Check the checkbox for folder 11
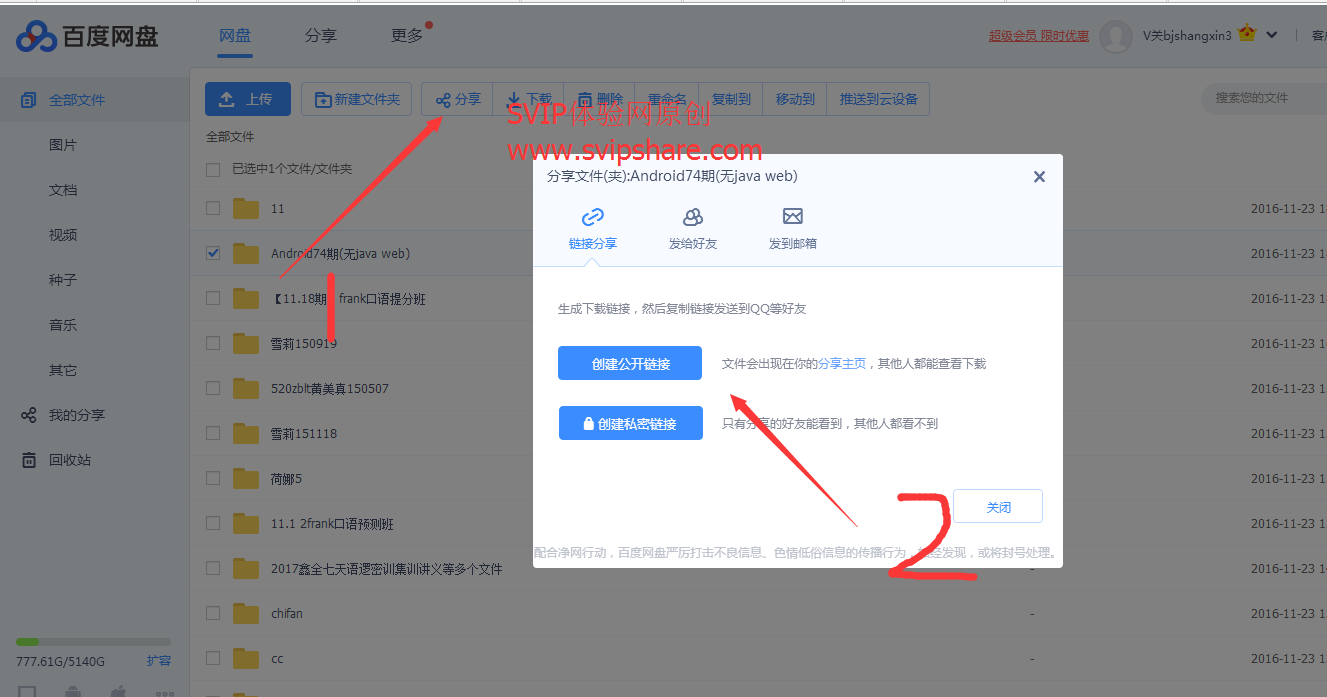Screen dimensions: 1327x697 213,208
